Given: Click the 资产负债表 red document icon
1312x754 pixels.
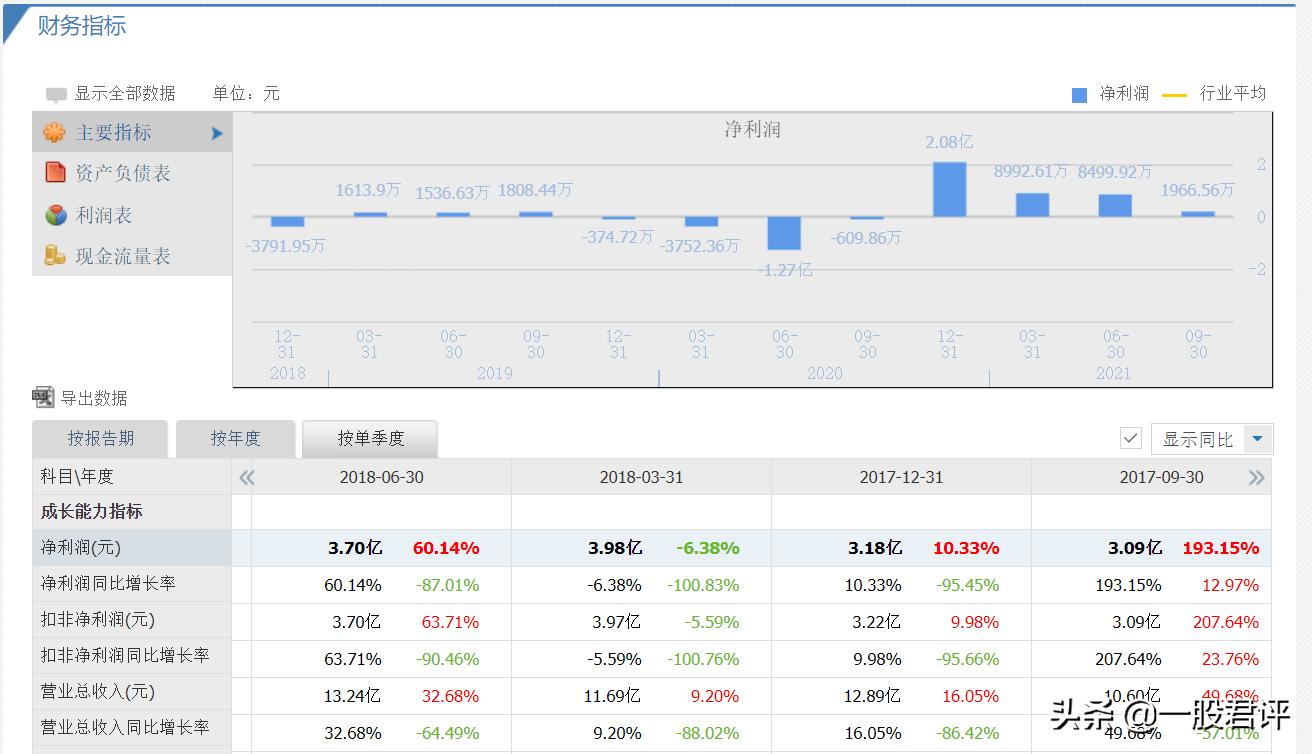Looking at the screenshot, I should 55,173.
